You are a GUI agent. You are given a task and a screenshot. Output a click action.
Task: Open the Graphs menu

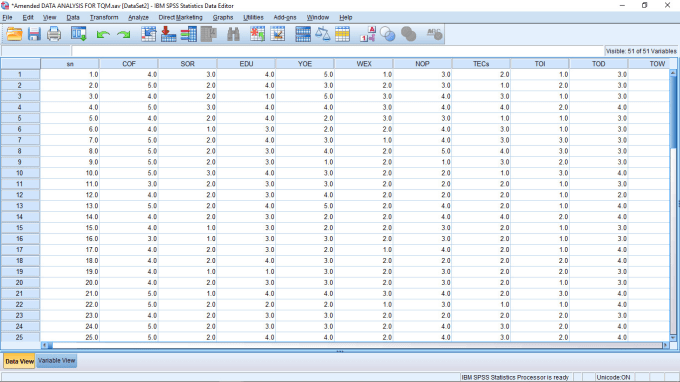pos(223,17)
